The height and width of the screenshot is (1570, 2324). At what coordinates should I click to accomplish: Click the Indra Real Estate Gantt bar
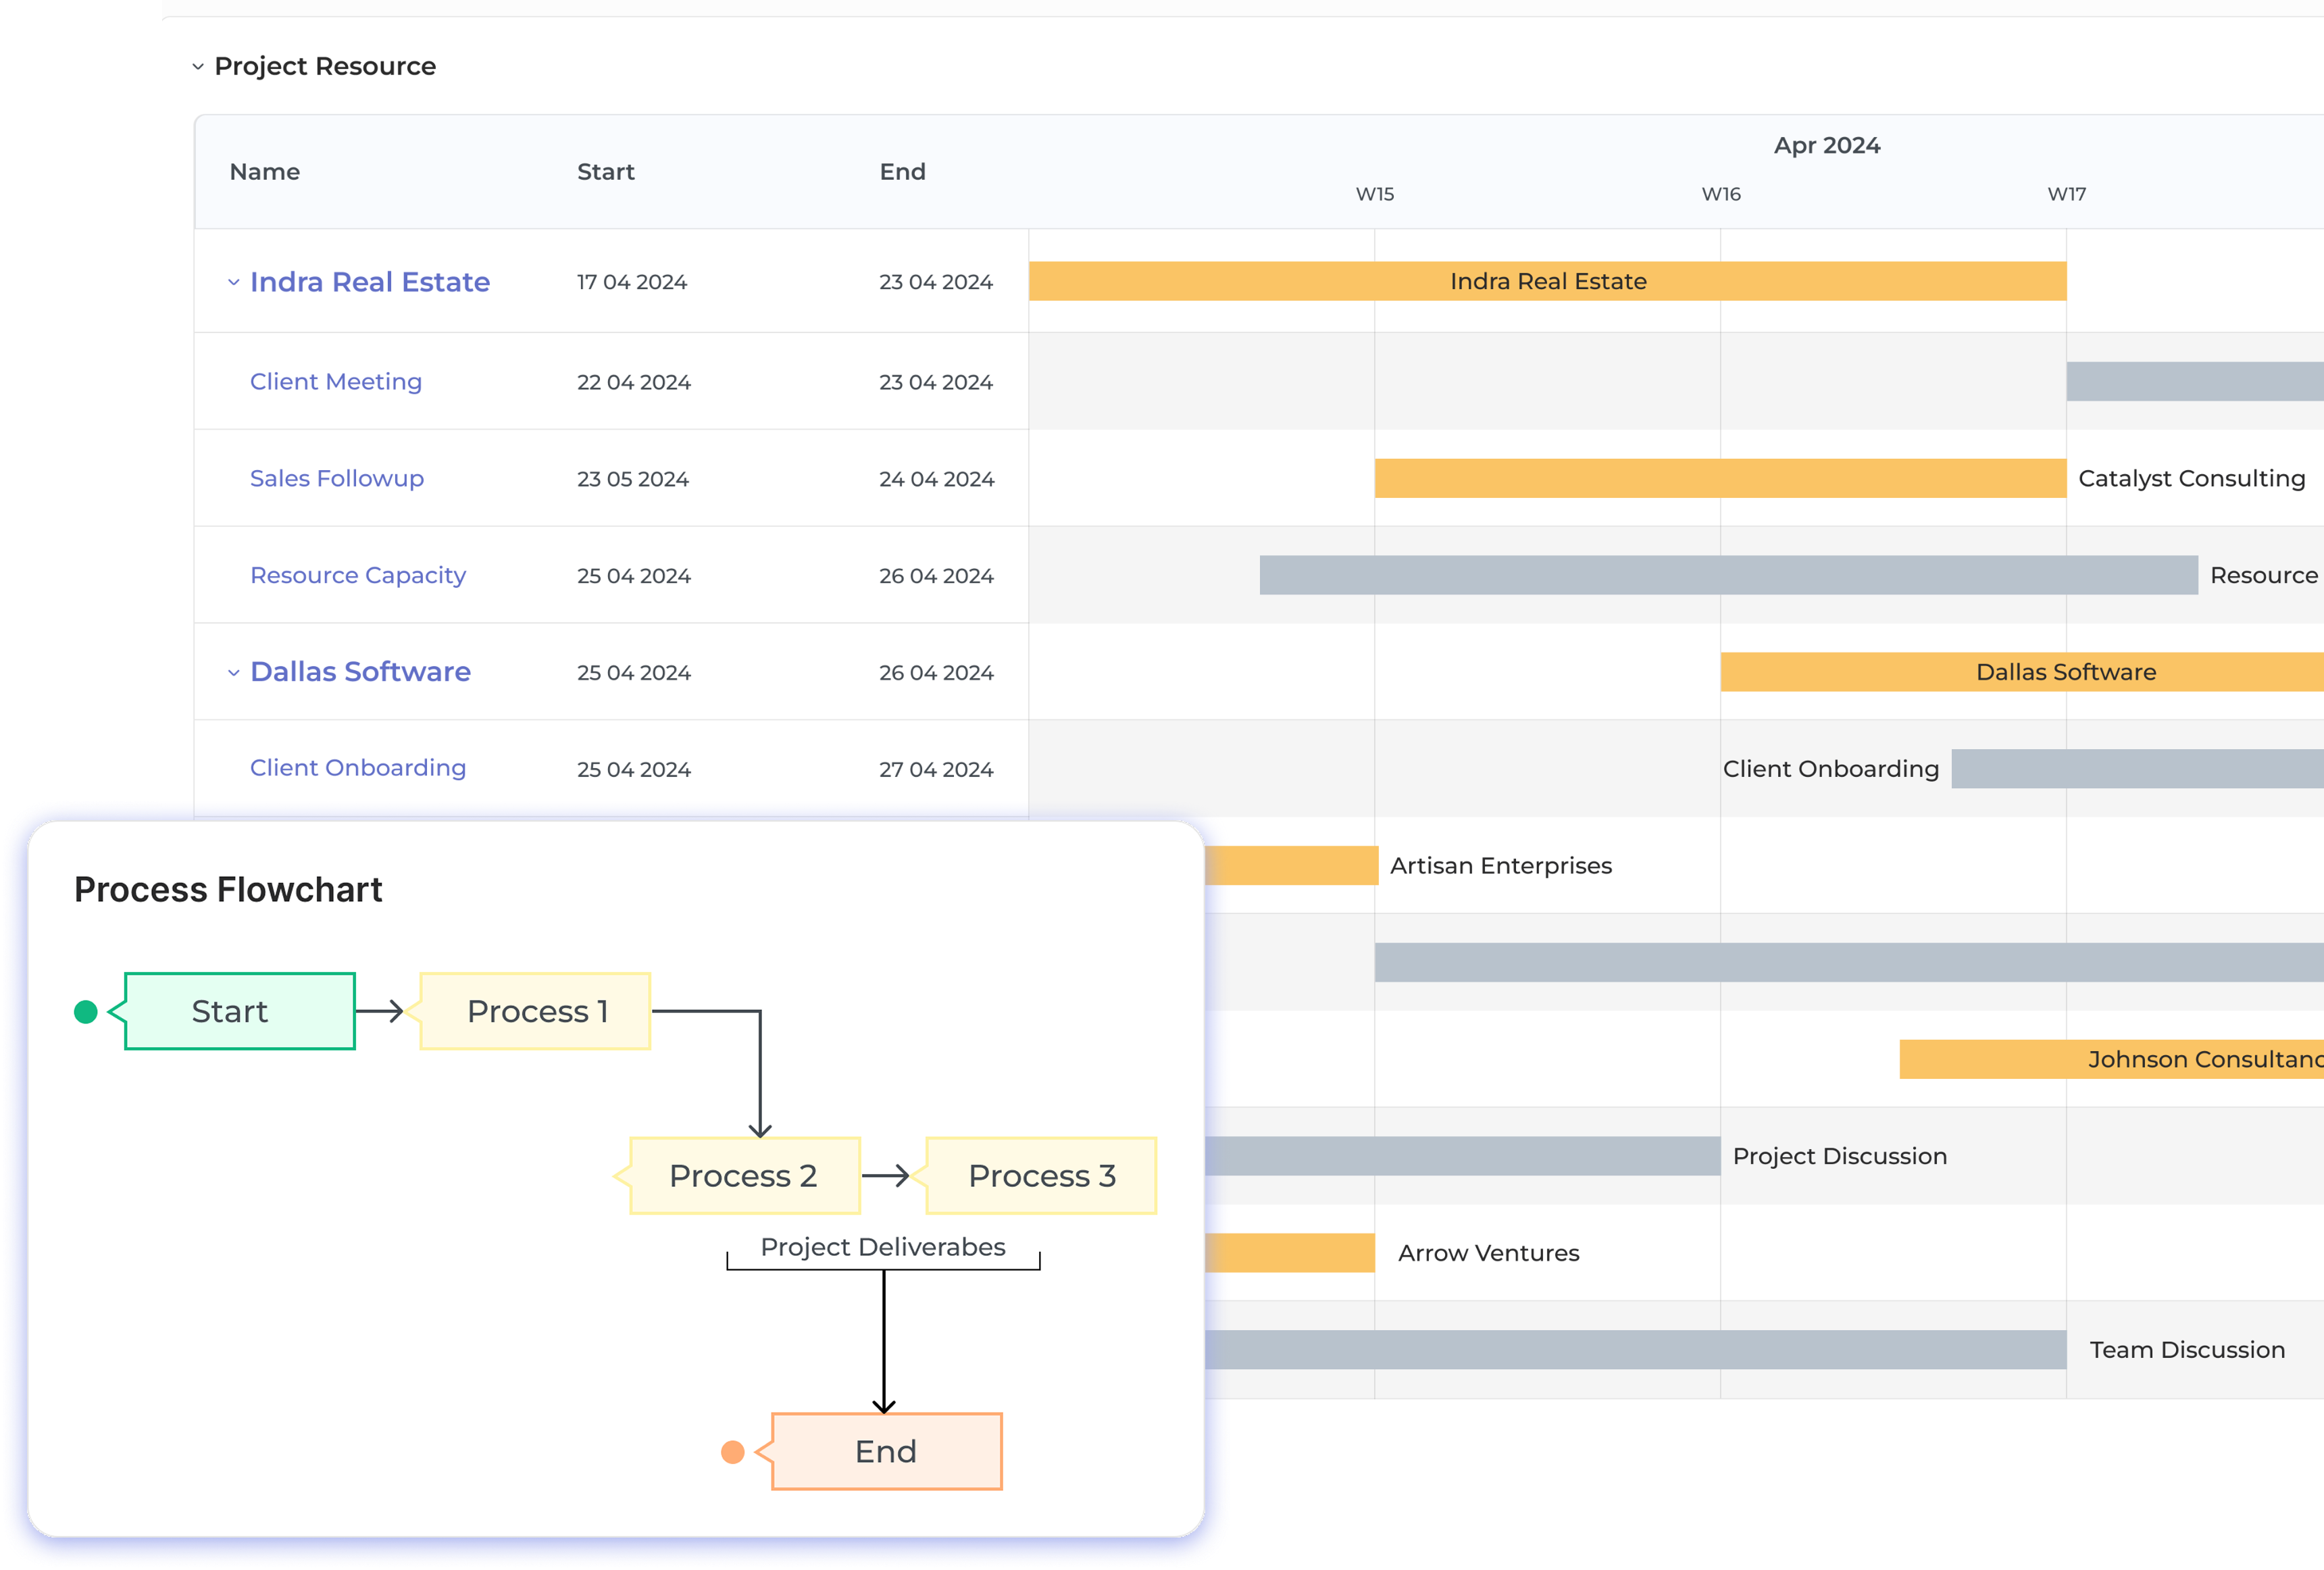pyautogui.click(x=1547, y=282)
